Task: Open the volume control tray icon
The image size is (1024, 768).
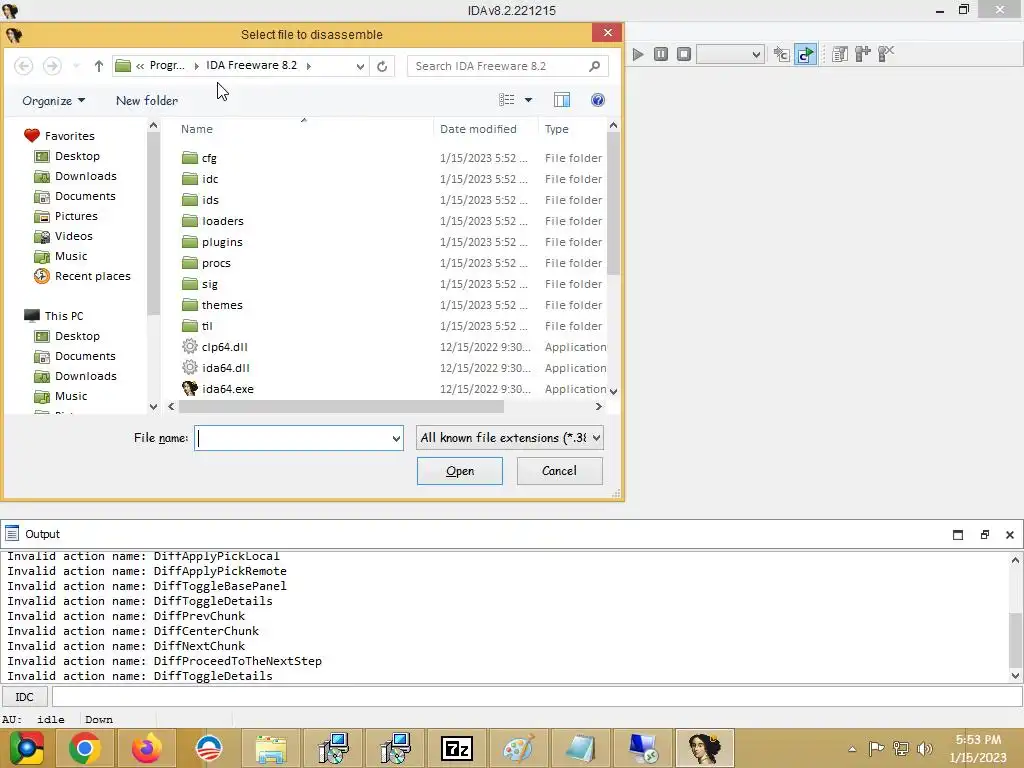Action: click(x=925, y=749)
